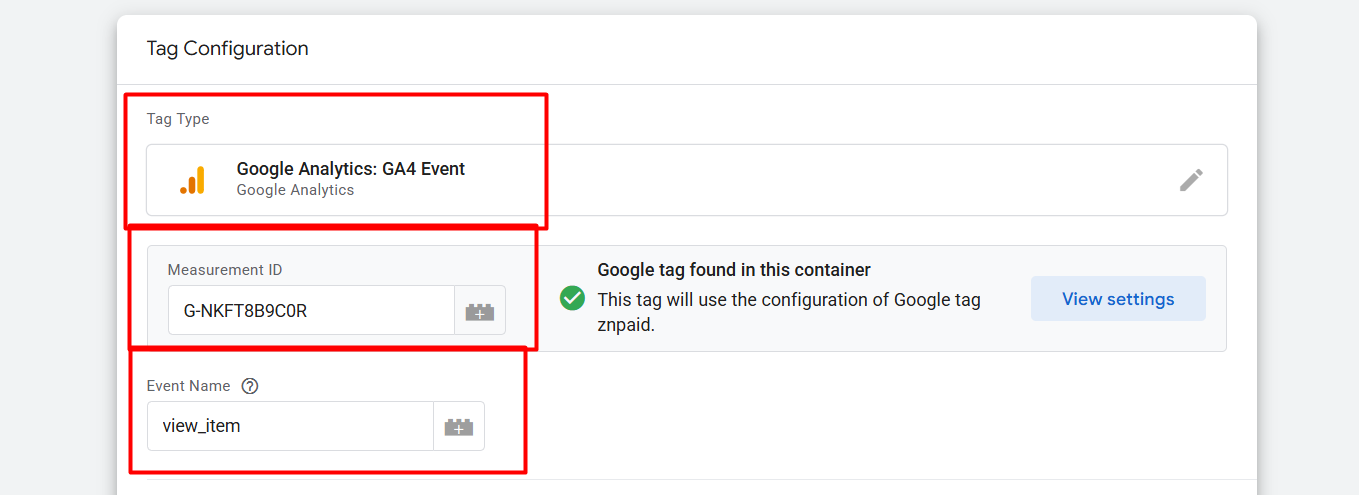Click the 'Tag Type' label
The width and height of the screenshot is (1359, 495).
click(178, 119)
